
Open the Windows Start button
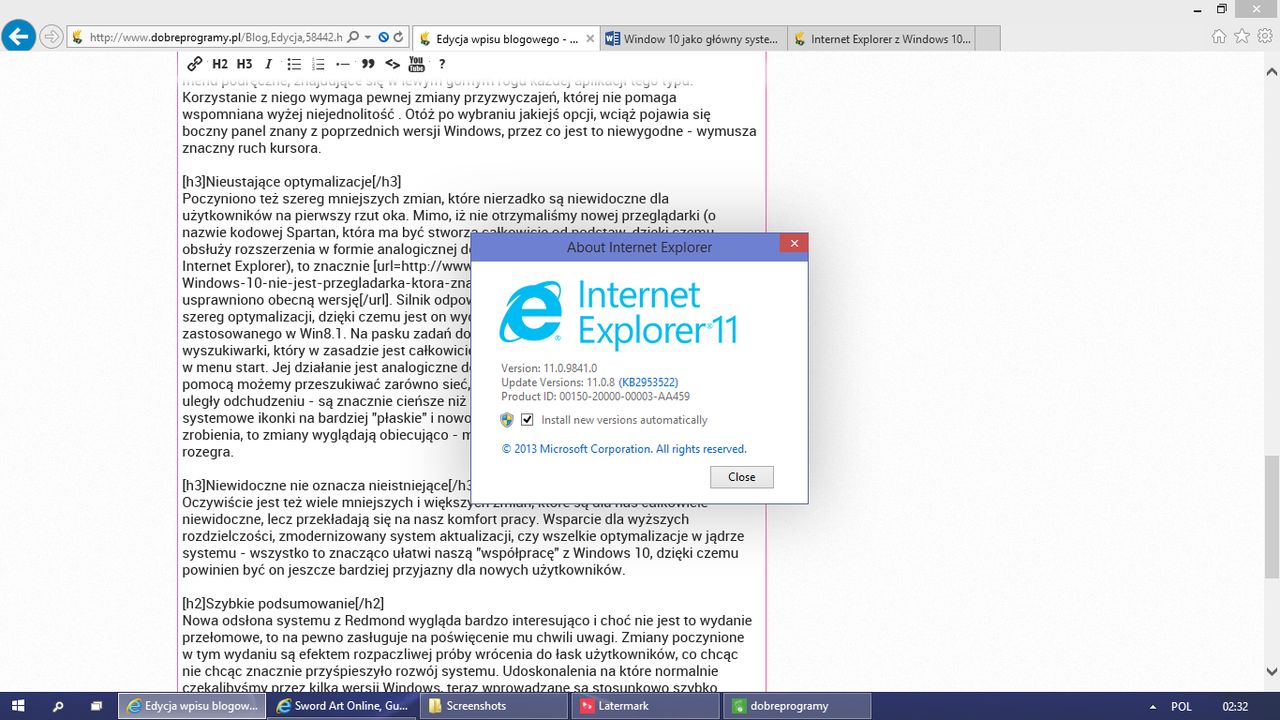click(x=19, y=706)
